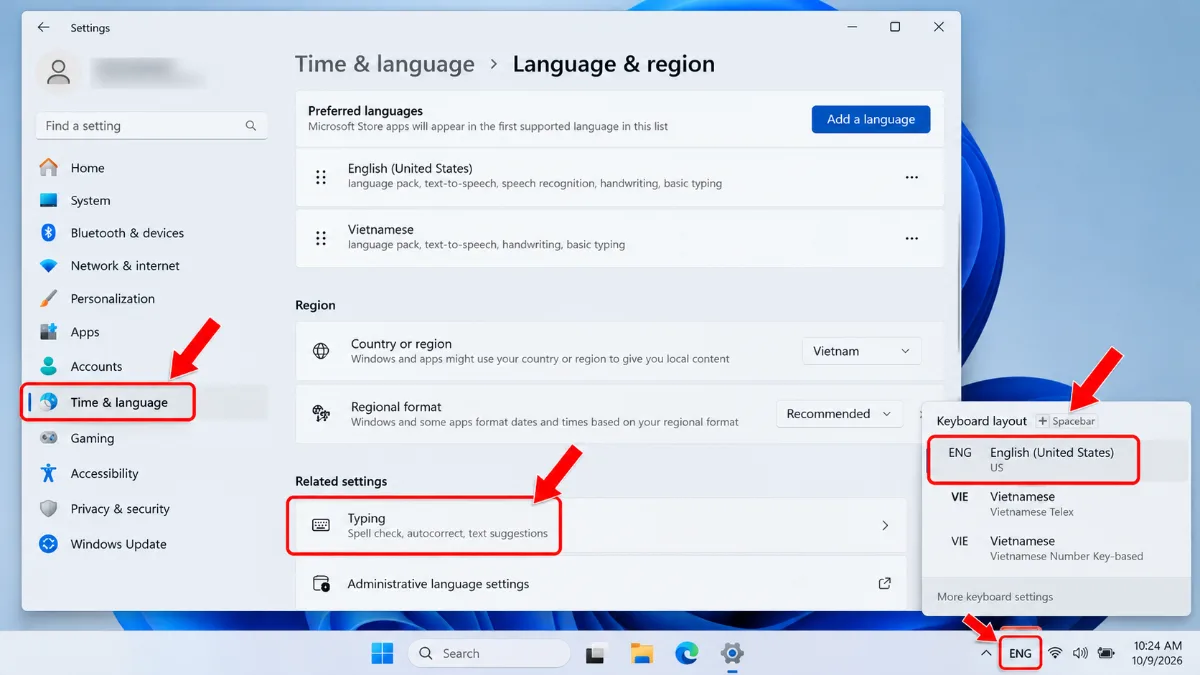Show hidden icons in the system tray
This screenshot has width=1200, height=675.
coord(986,653)
